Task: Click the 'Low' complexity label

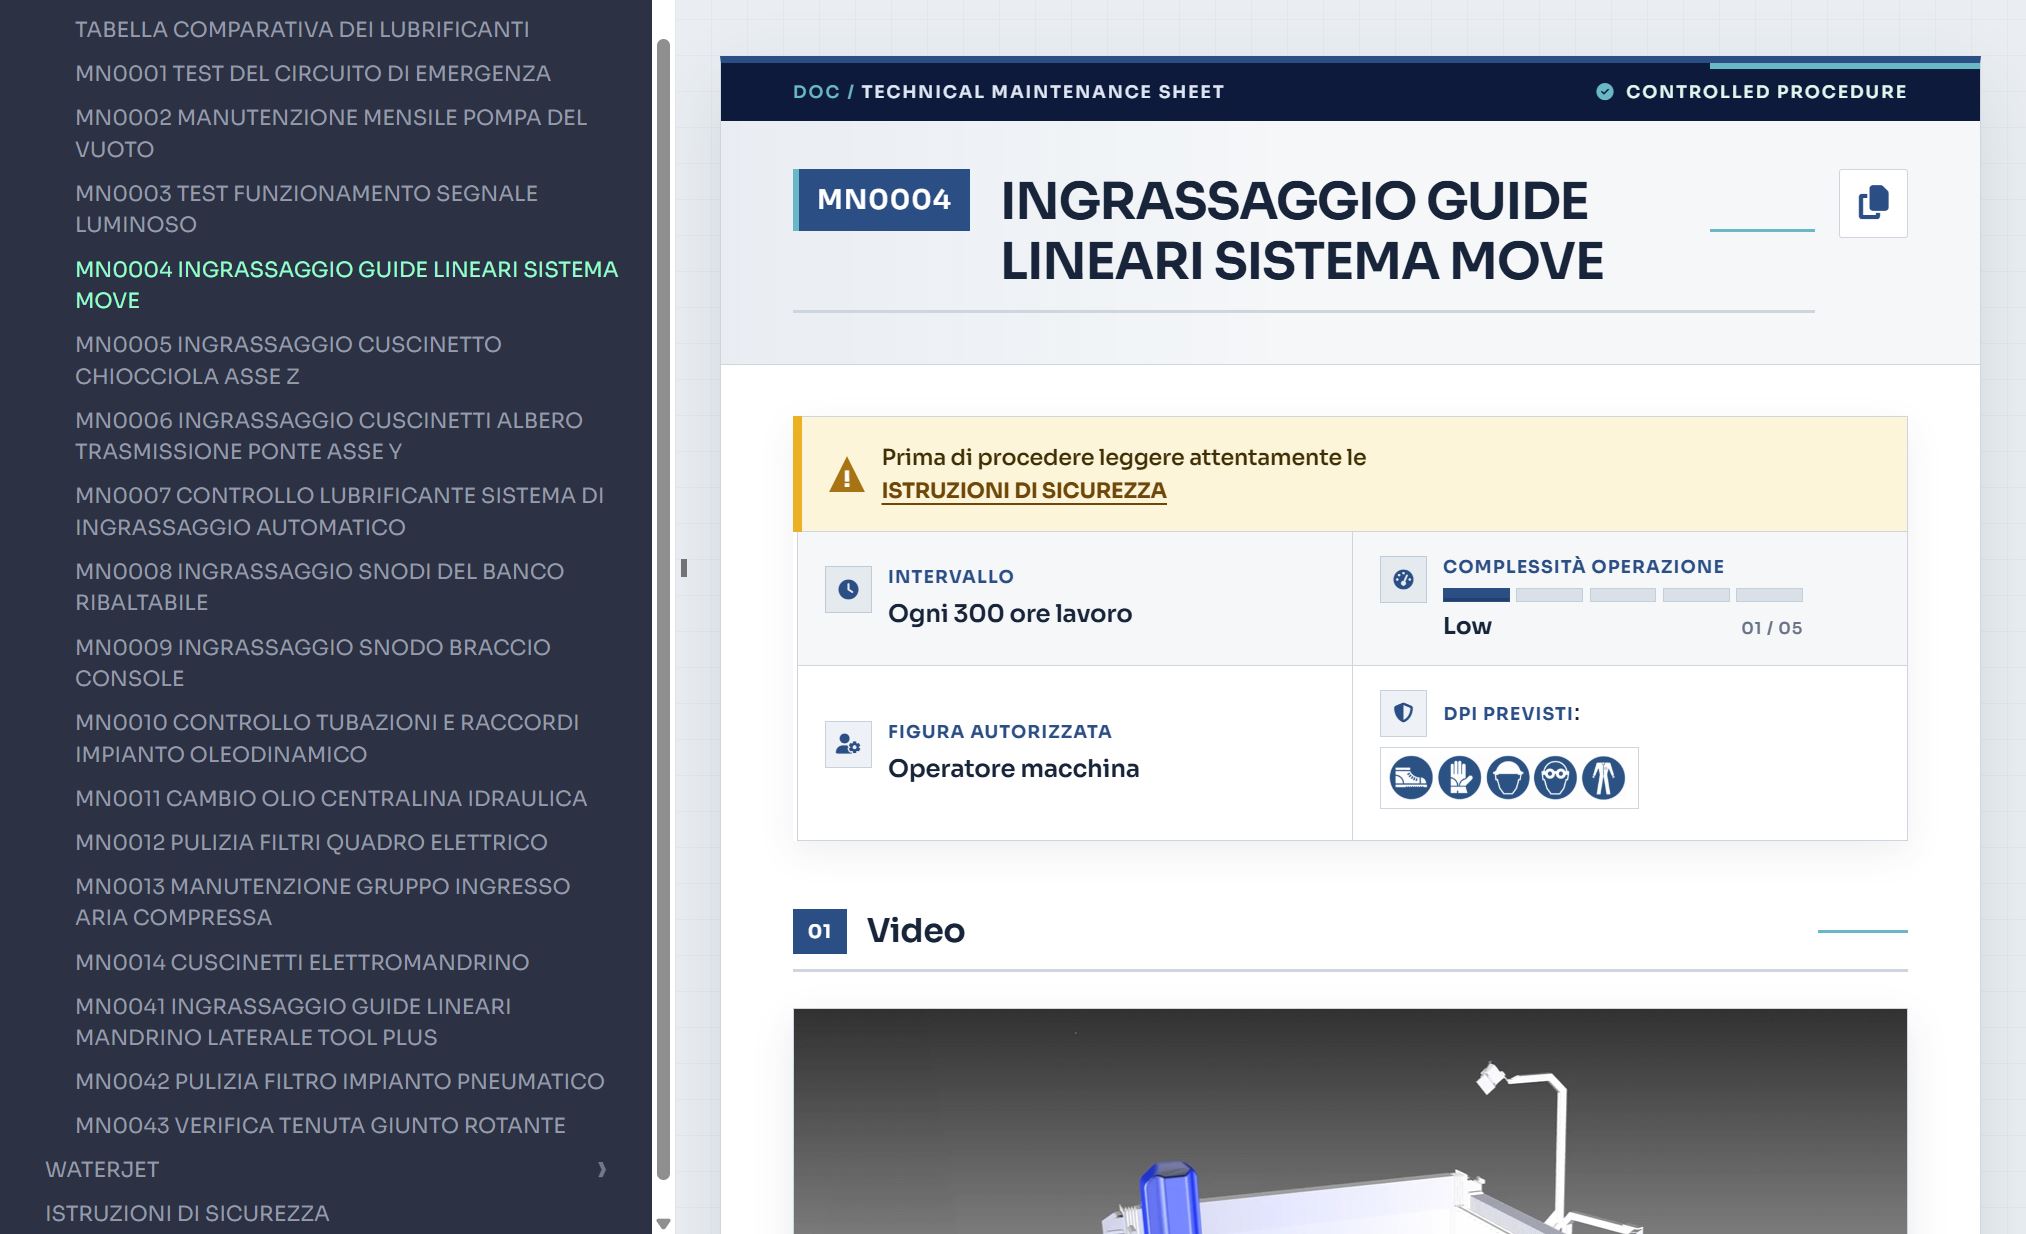Action: 1467,626
